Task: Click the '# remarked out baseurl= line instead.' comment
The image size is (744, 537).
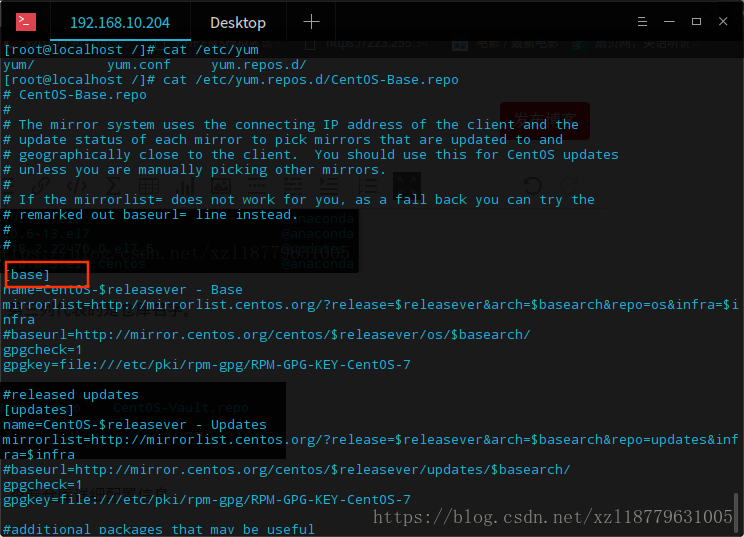Action: click(x=151, y=214)
